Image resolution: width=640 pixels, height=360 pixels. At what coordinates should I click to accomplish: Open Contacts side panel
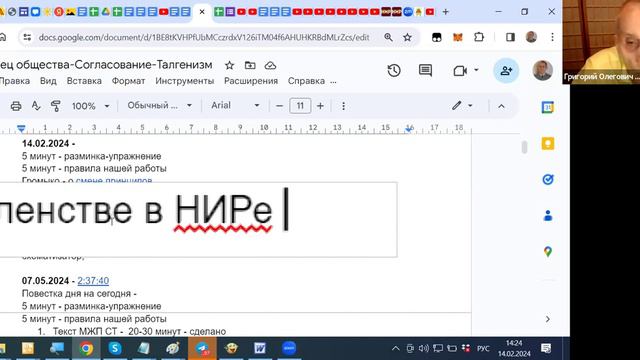click(x=548, y=216)
